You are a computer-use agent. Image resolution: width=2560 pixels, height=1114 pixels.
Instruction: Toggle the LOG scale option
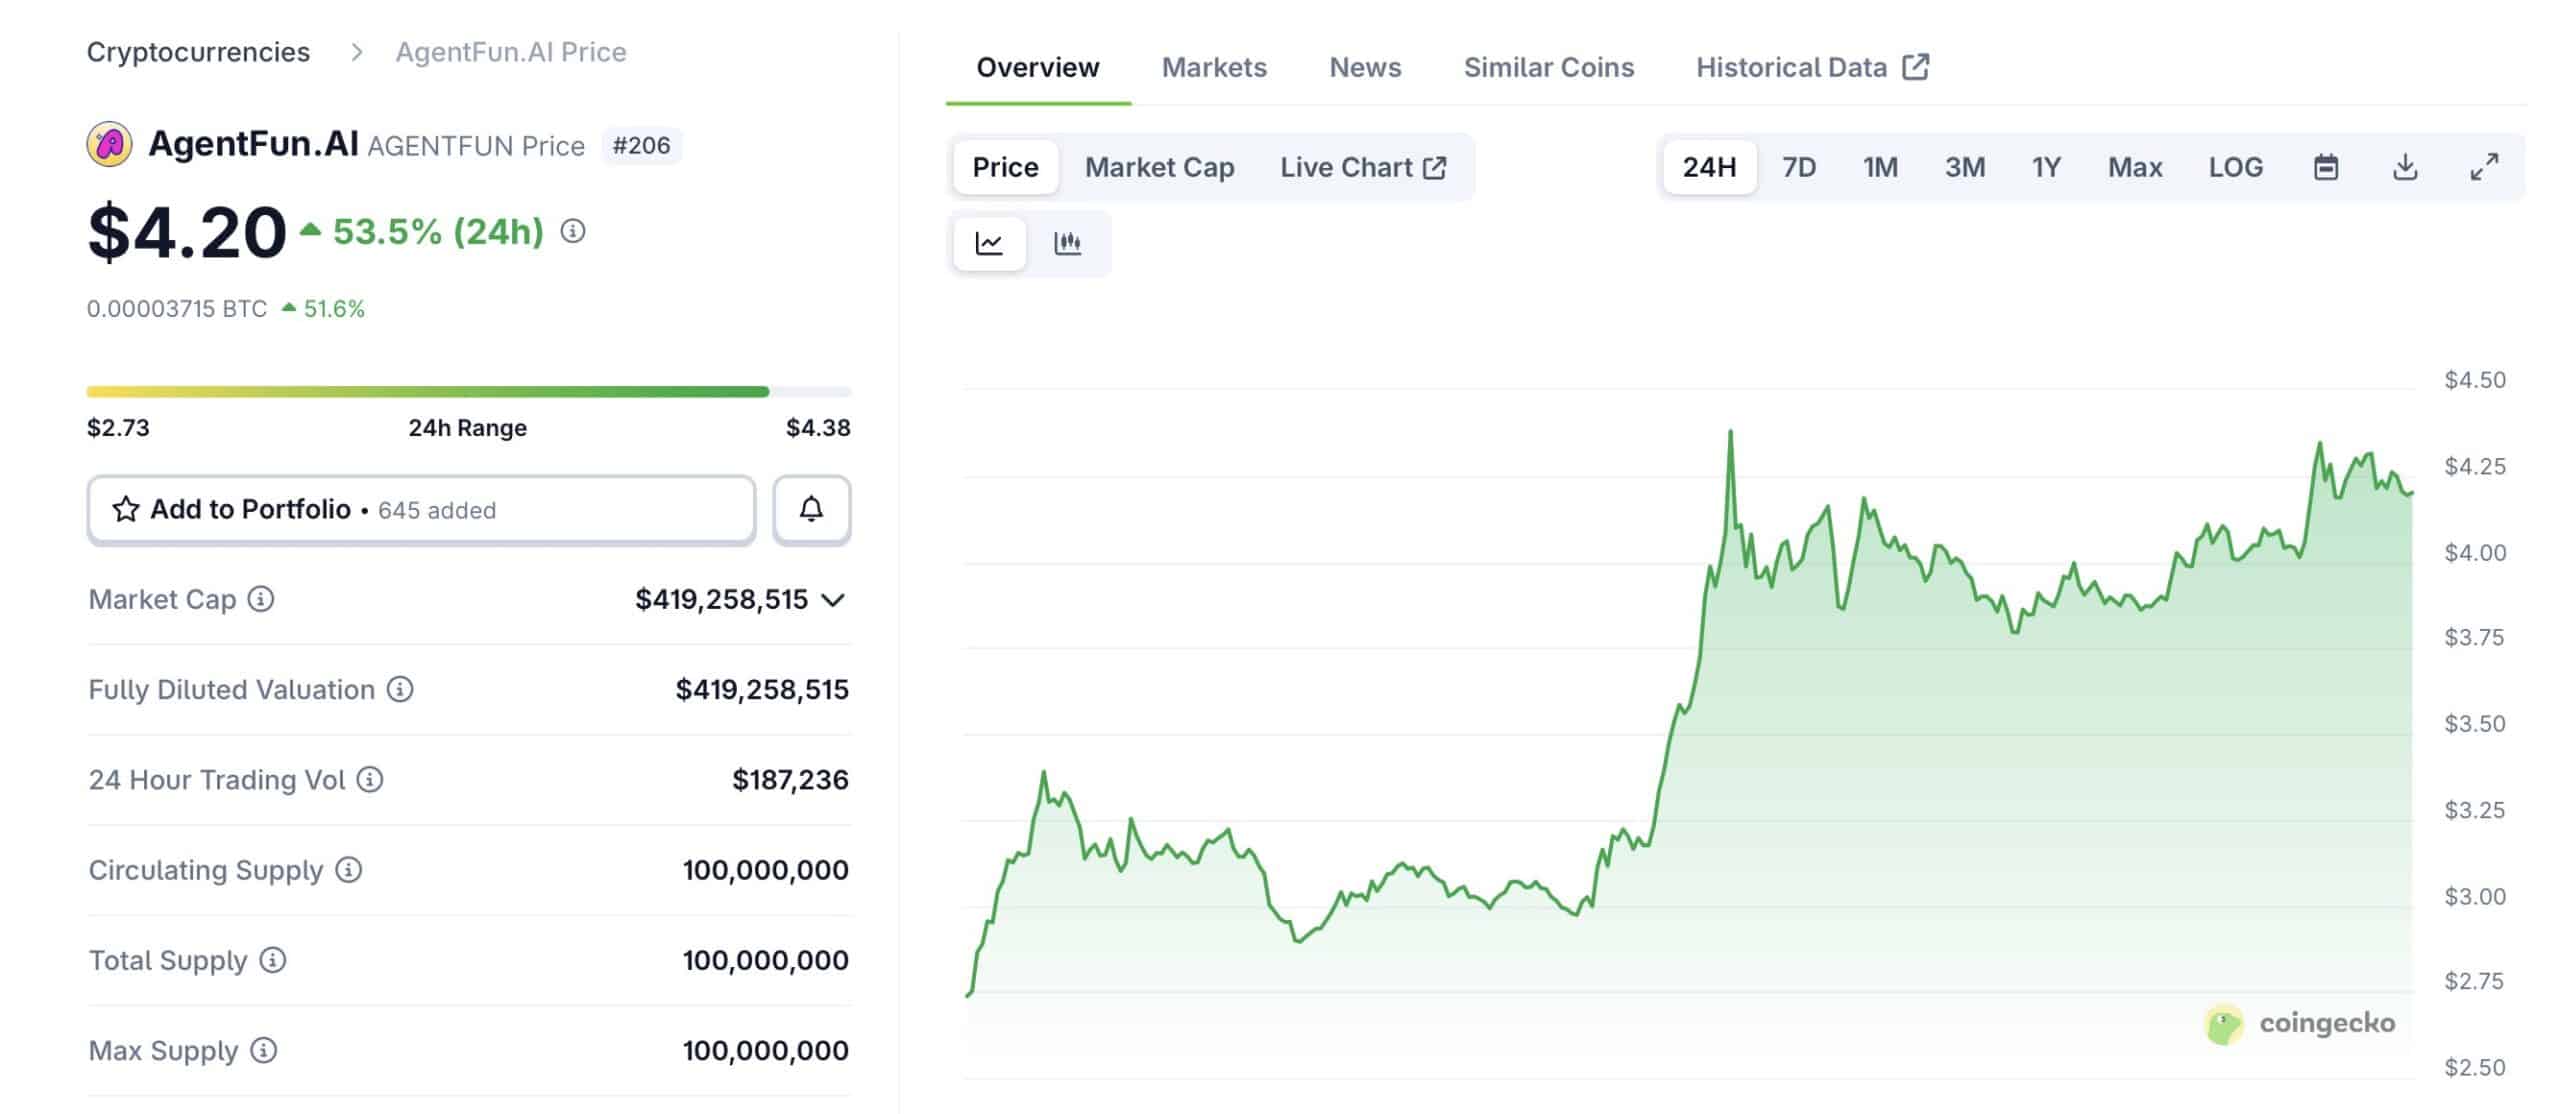pyautogui.click(x=2236, y=167)
